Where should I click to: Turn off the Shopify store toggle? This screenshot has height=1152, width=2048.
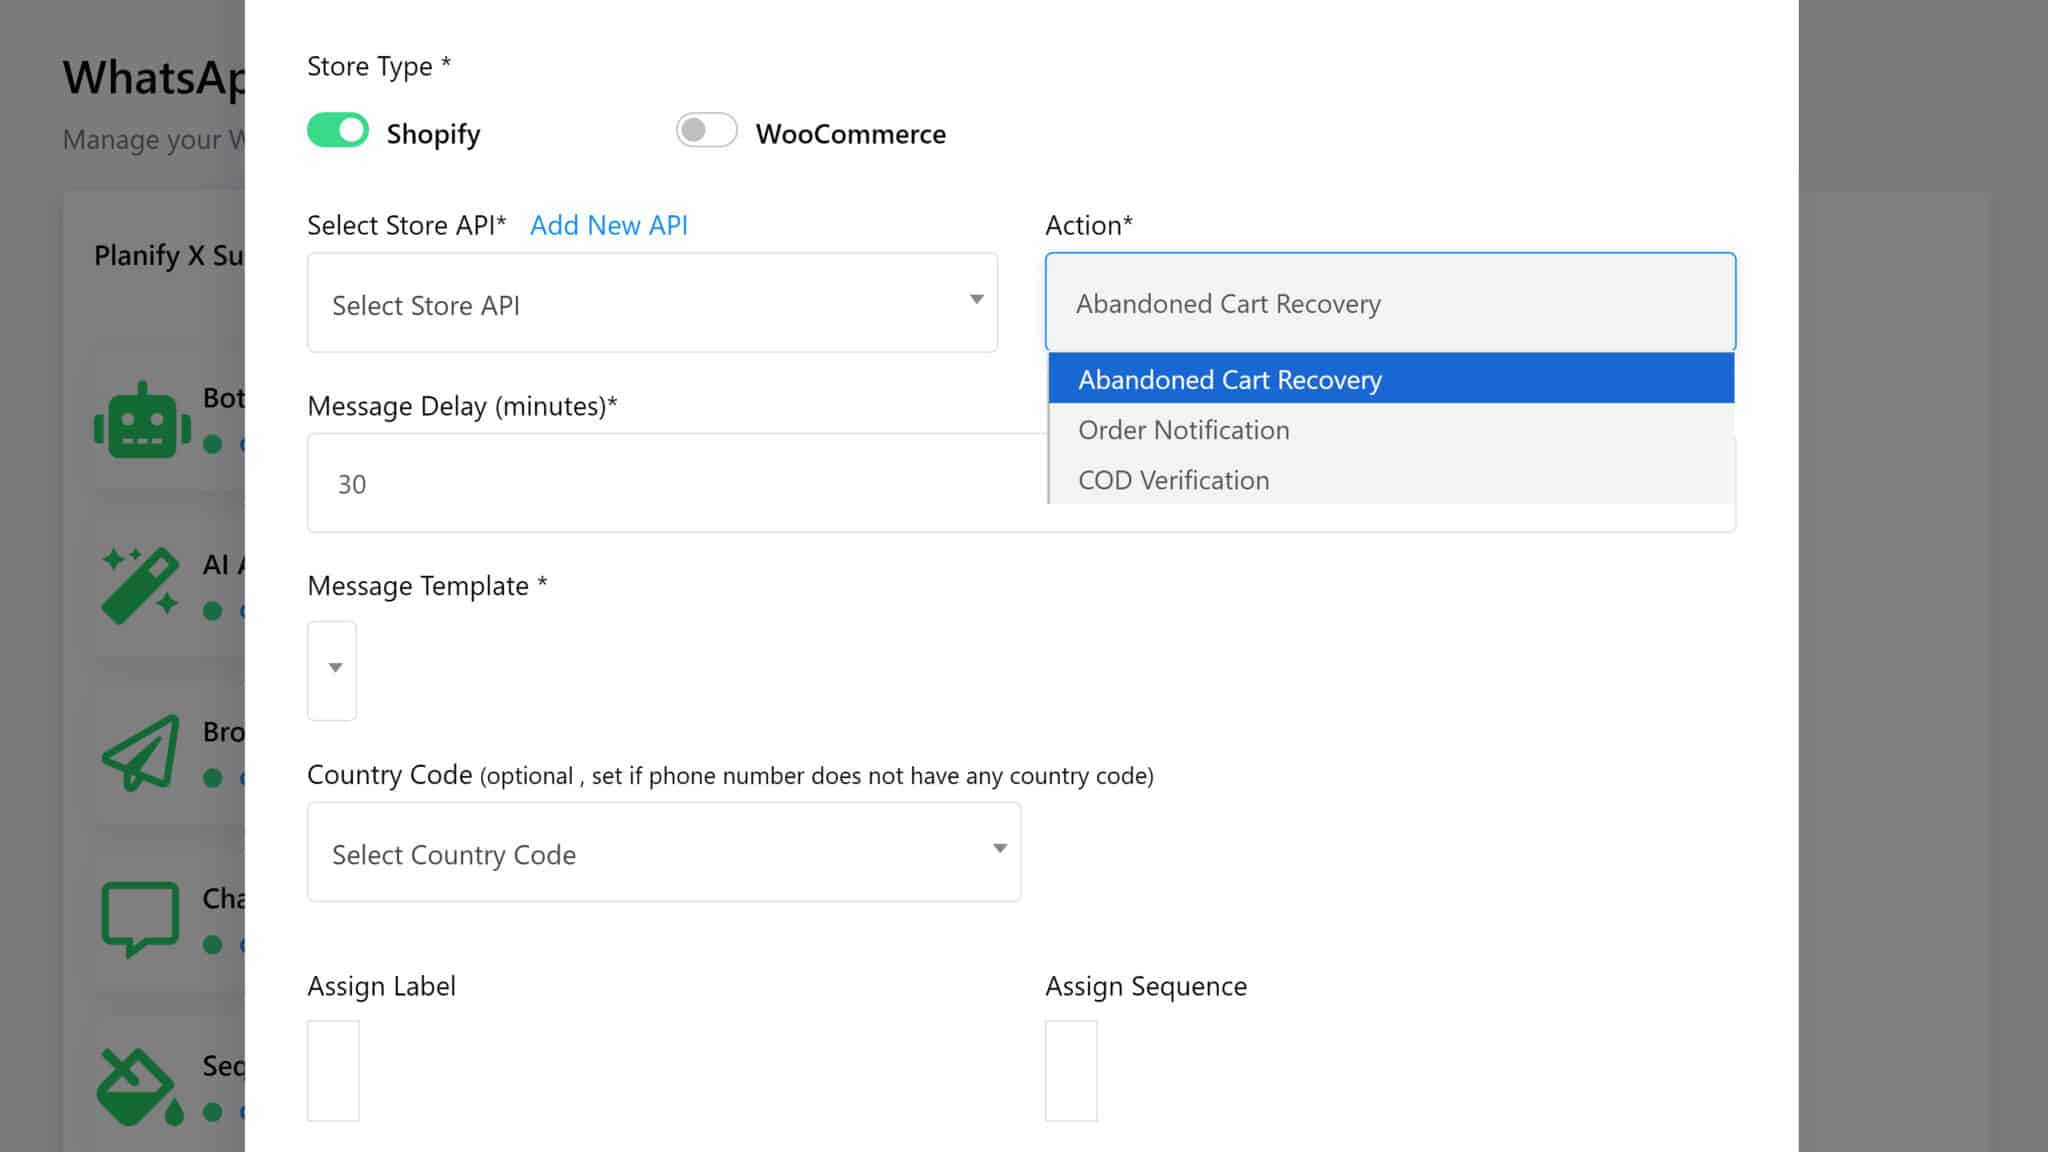click(x=338, y=131)
